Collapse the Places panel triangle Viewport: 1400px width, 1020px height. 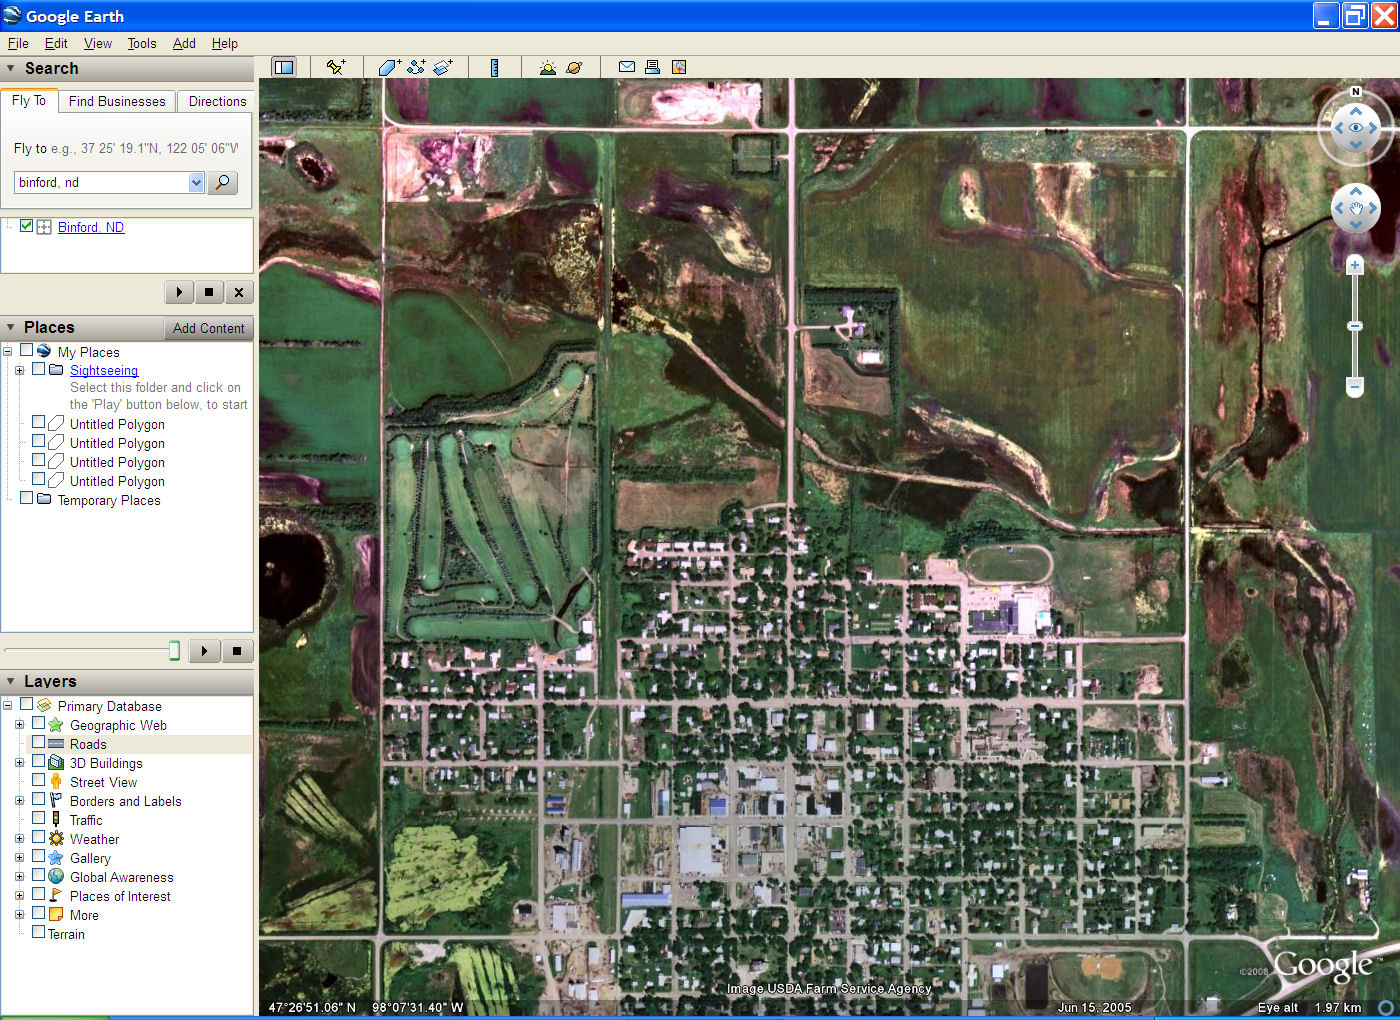[x=11, y=327]
